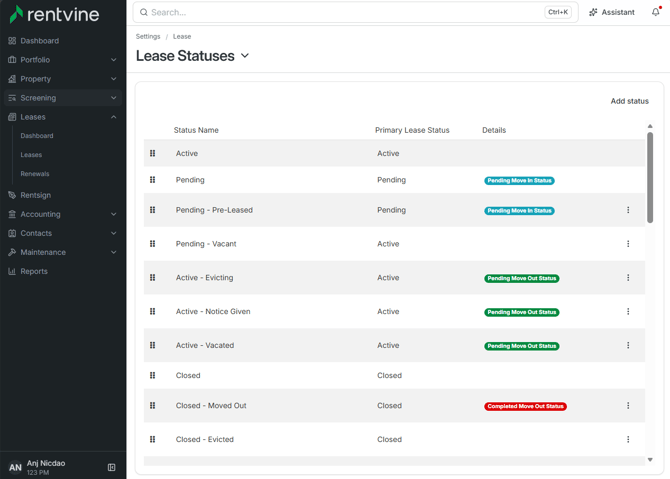Screen dimensions: 670x479
Task: Open more options for Active - Notice Given
Action: [x=628, y=311]
